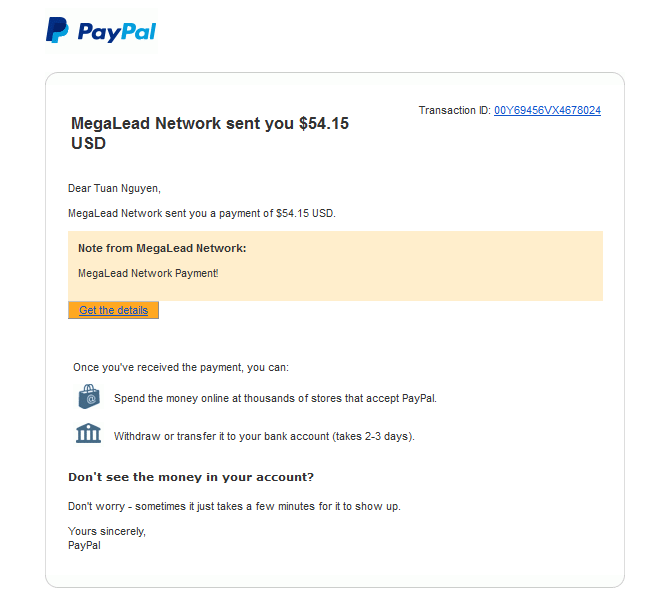Click the "Yours sincerely," closing line
672x597 pixels.
click(106, 531)
